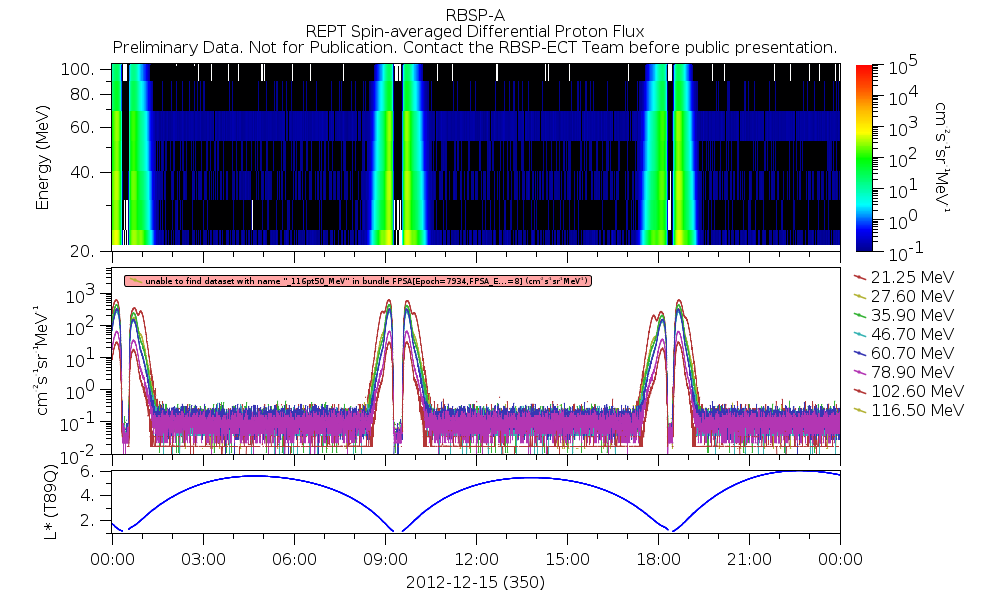Click the date label 2012-12-15 (350)
The width and height of the screenshot is (1000, 600).
coord(475,581)
